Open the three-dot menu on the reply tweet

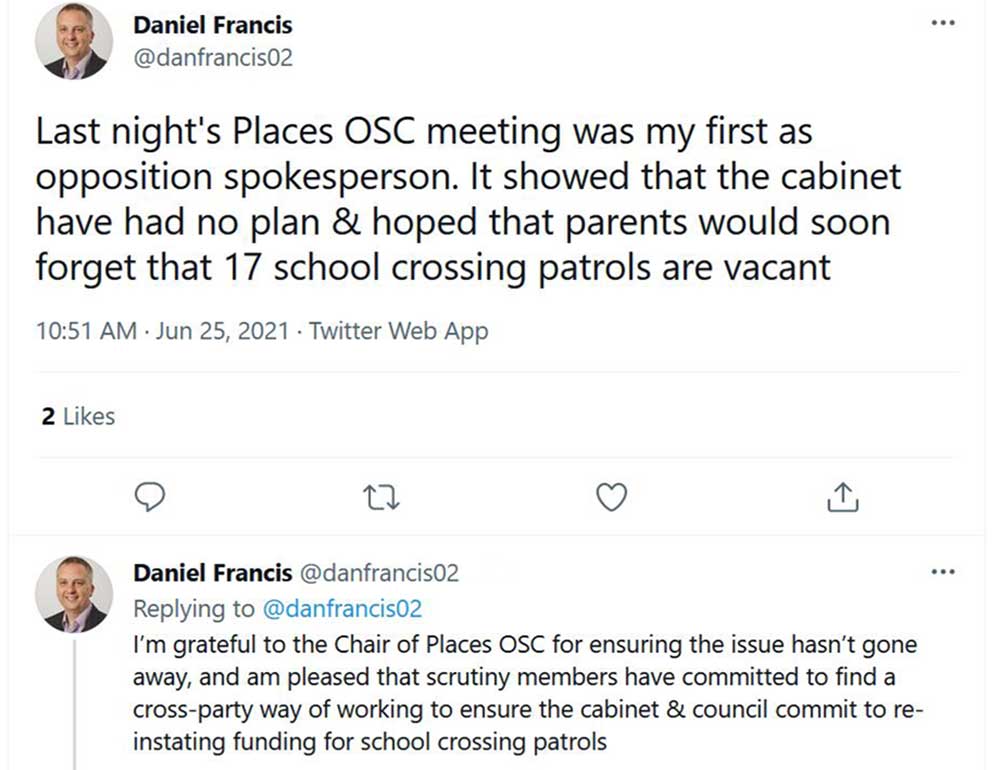(942, 572)
